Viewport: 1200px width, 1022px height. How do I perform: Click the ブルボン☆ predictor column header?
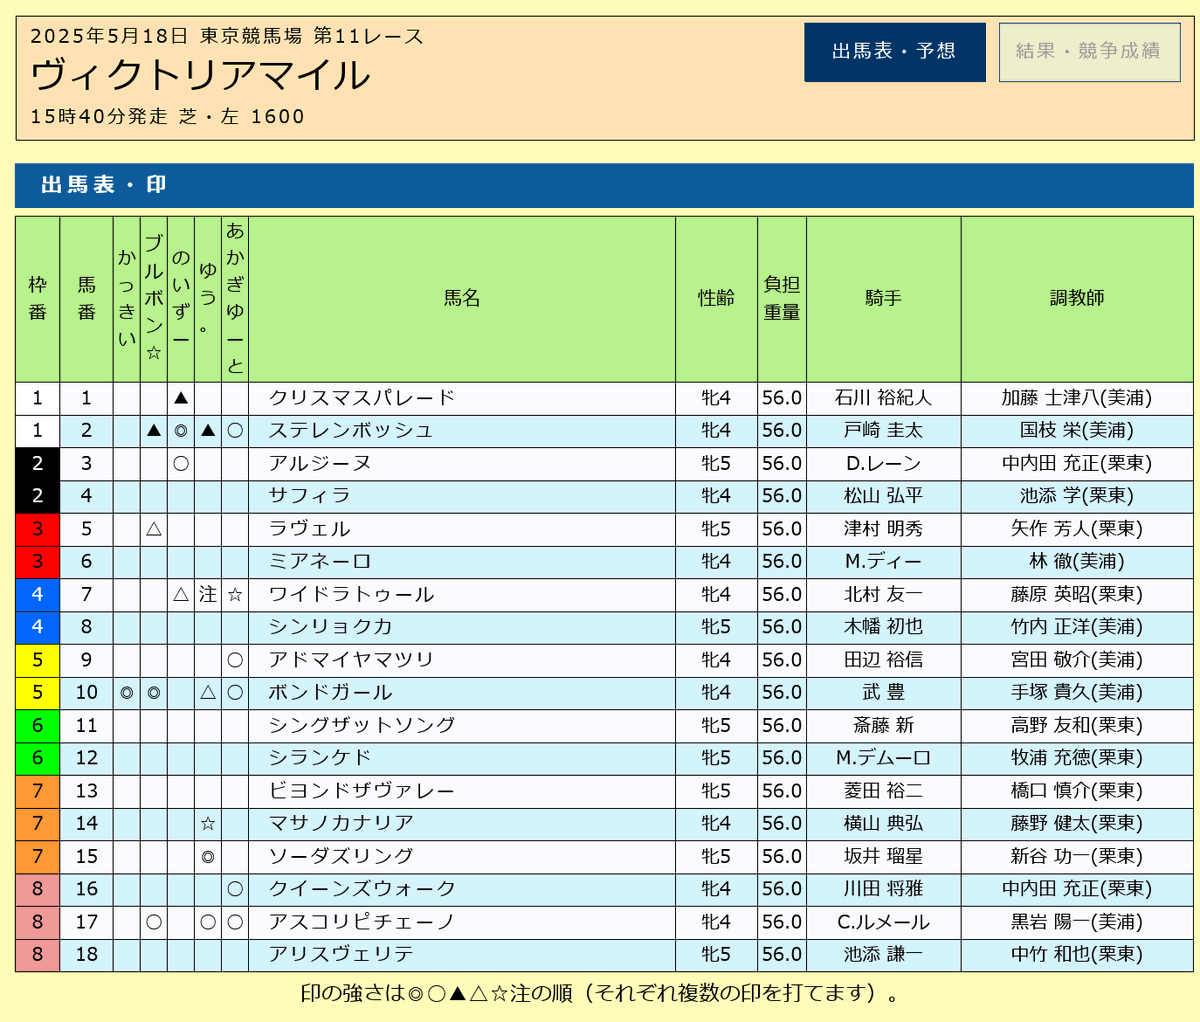point(154,299)
